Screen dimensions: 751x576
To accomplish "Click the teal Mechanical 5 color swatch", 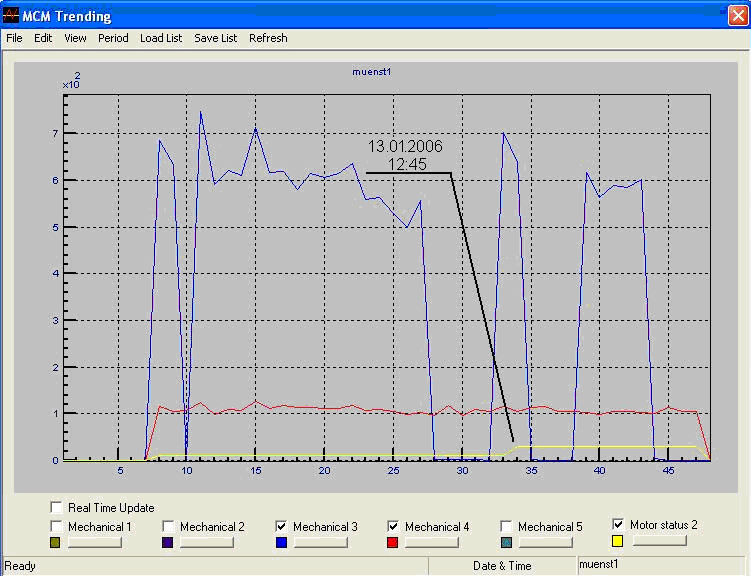I will [x=506, y=542].
